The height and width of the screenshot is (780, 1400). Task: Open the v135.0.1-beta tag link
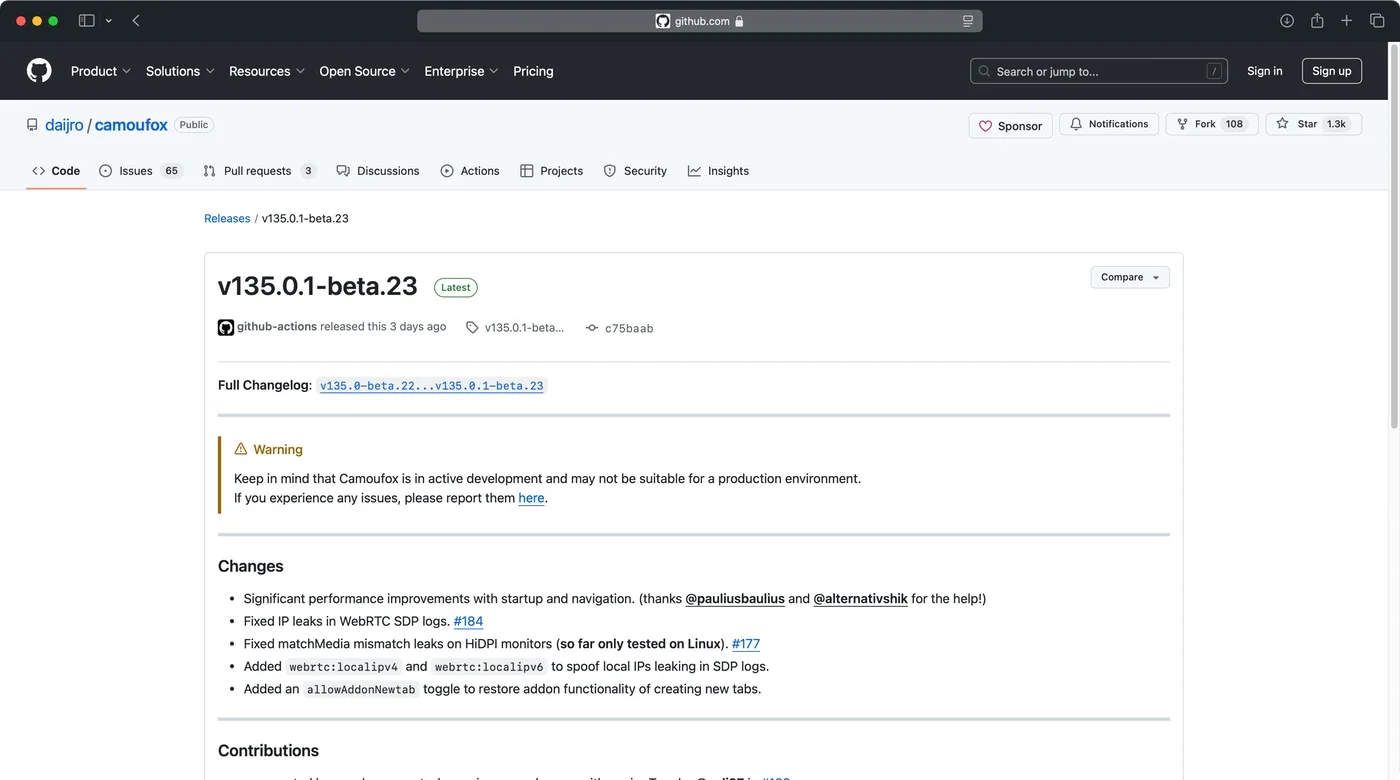coord(524,327)
